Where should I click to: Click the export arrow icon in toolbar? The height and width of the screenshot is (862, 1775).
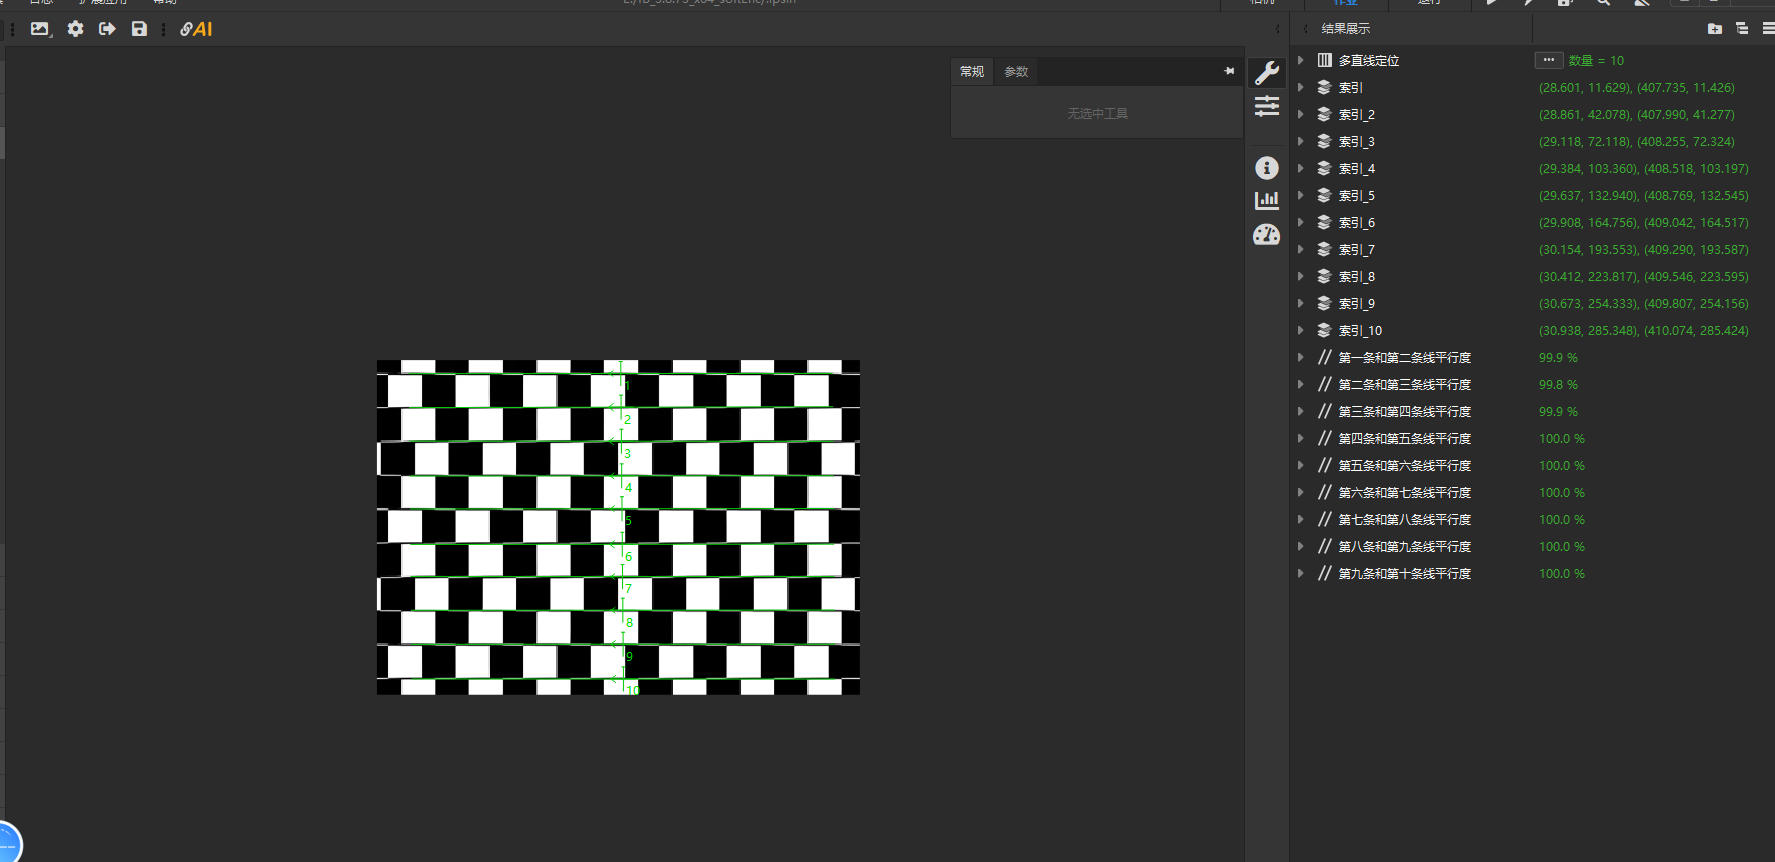(x=107, y=29)
